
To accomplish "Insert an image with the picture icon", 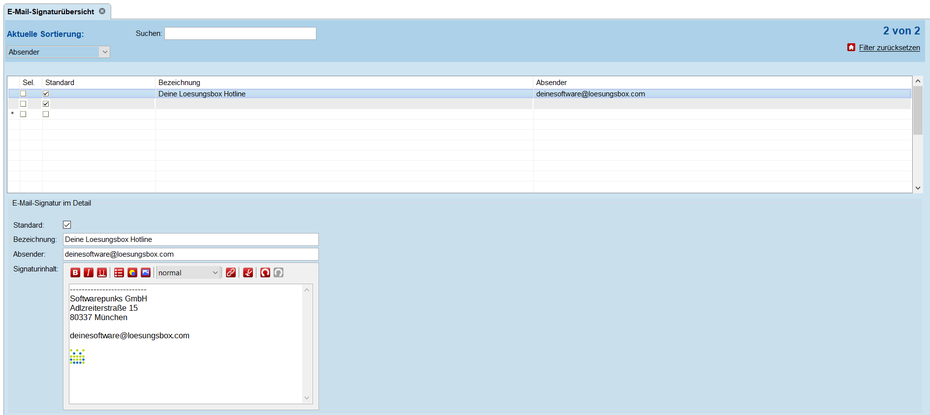I will click(145, 273).
